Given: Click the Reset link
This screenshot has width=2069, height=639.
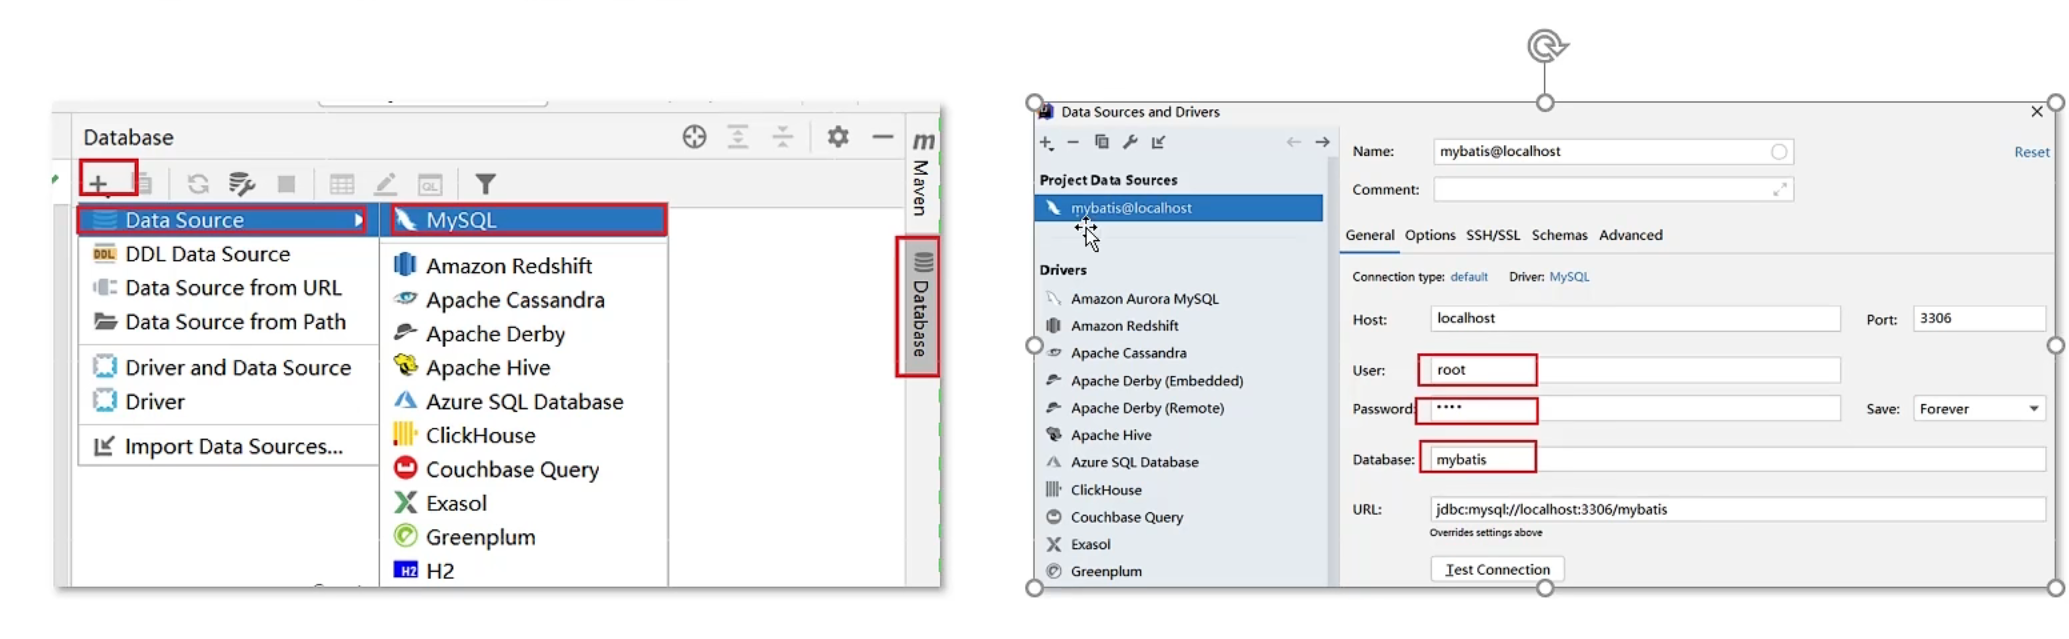Looking at the screenshot, I should (x=2031, y=152).
